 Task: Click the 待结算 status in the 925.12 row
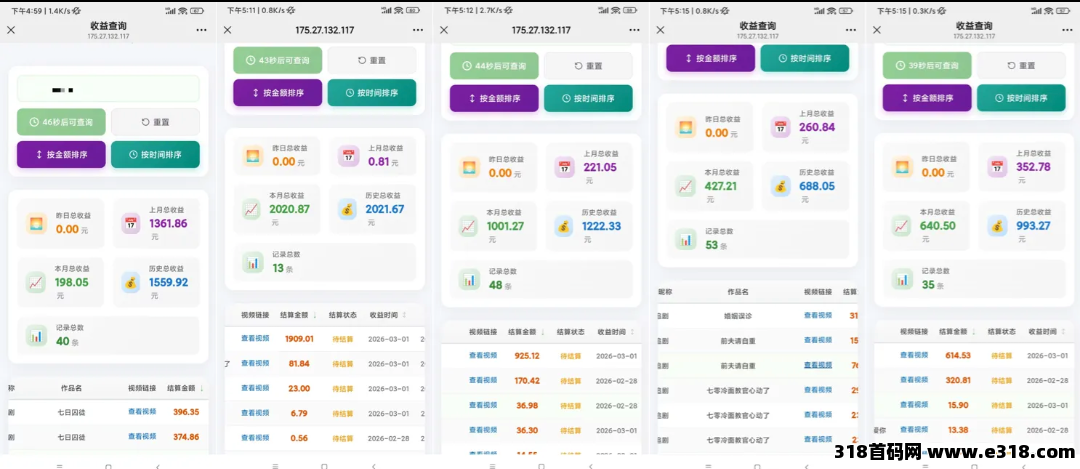click(571, 356)
